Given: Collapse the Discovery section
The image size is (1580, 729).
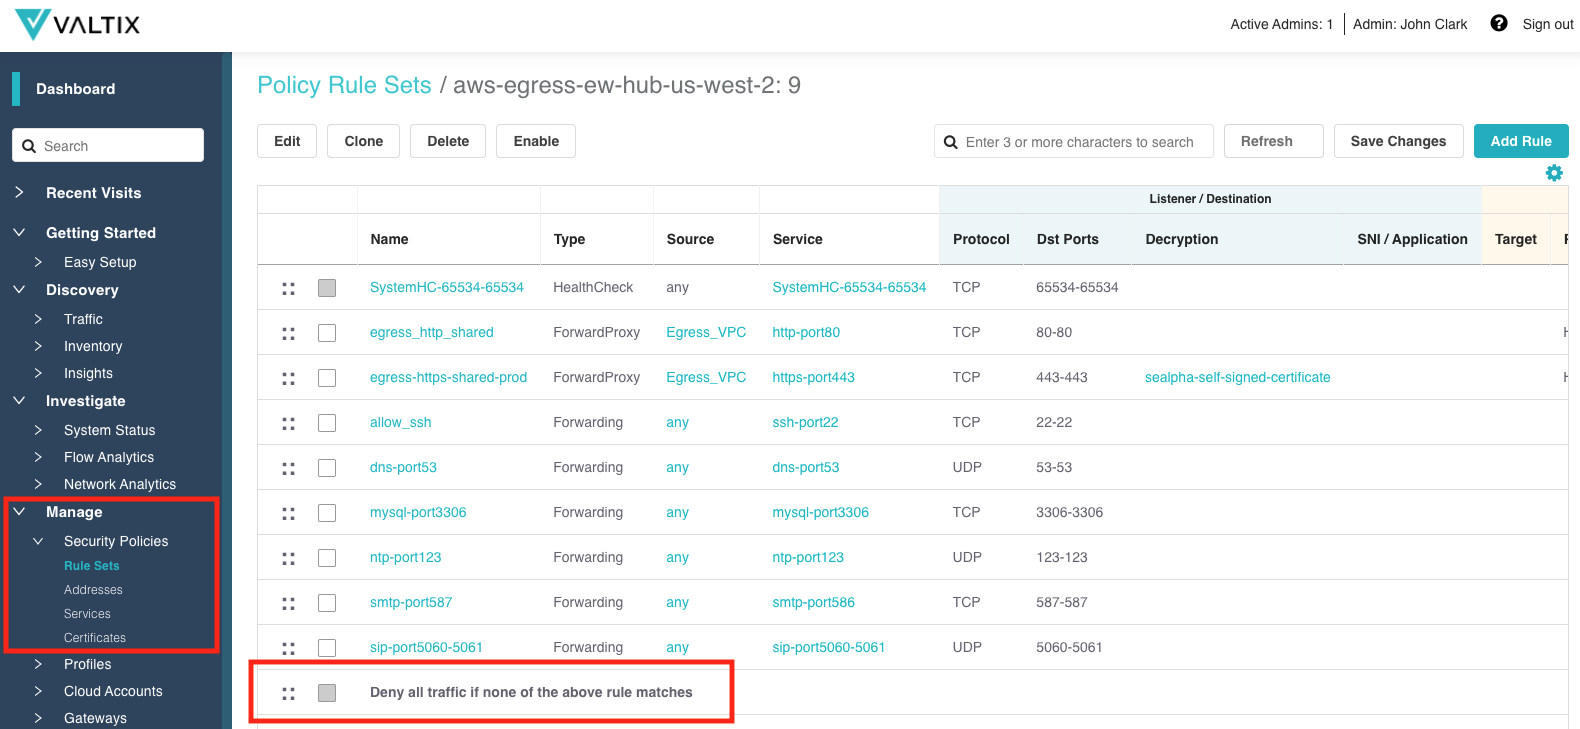Looking at the screenshot, I should coord(19,289).
